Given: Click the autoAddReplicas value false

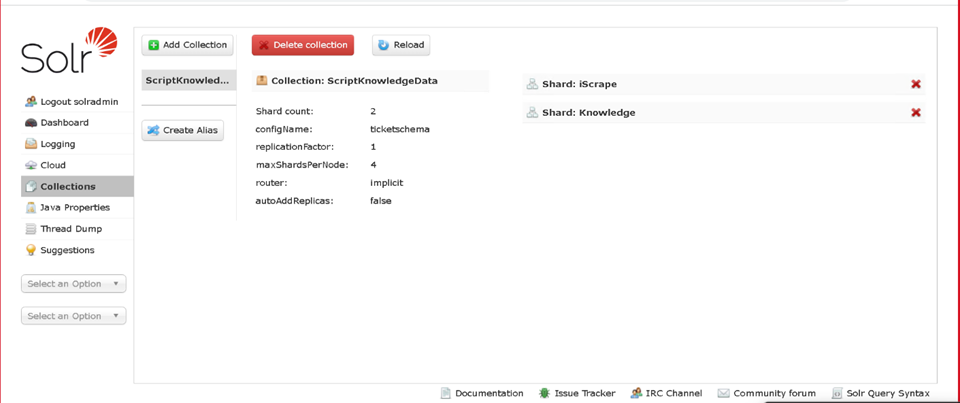Looking at the screenshot, I should (380, 200).
